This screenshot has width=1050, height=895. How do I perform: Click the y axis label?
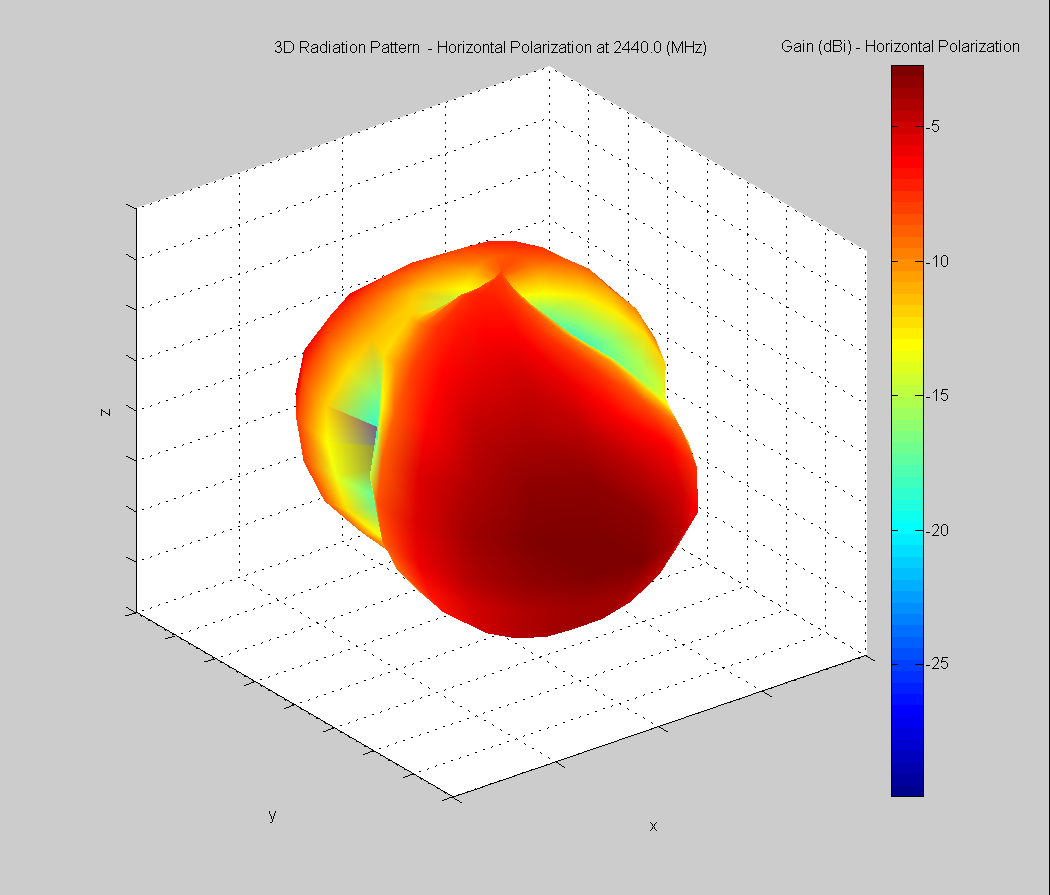(272, 815)
